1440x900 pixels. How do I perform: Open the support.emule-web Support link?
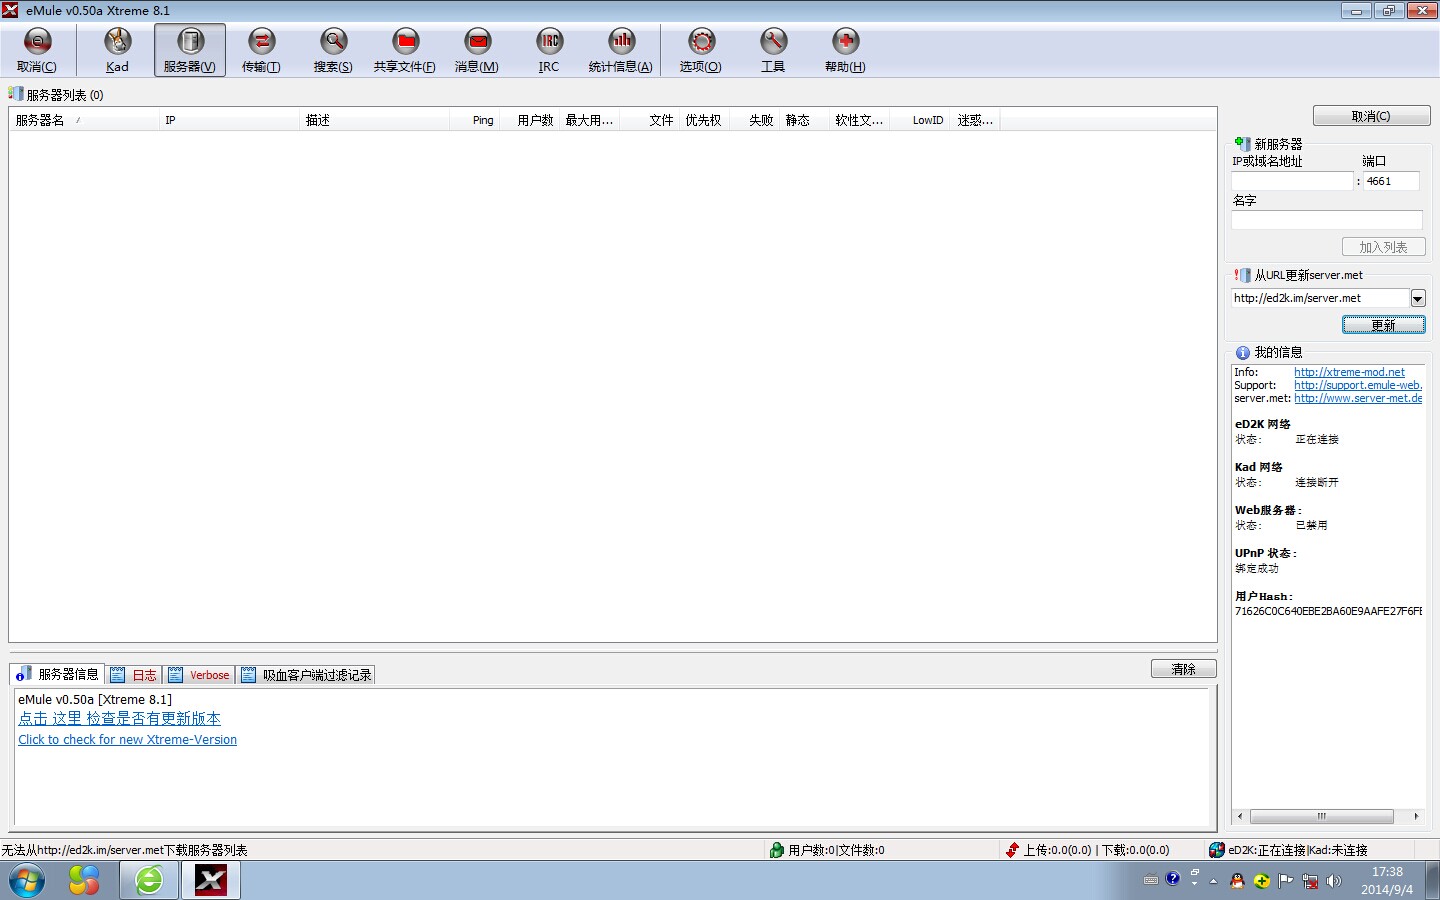(x=1358, y=385)
